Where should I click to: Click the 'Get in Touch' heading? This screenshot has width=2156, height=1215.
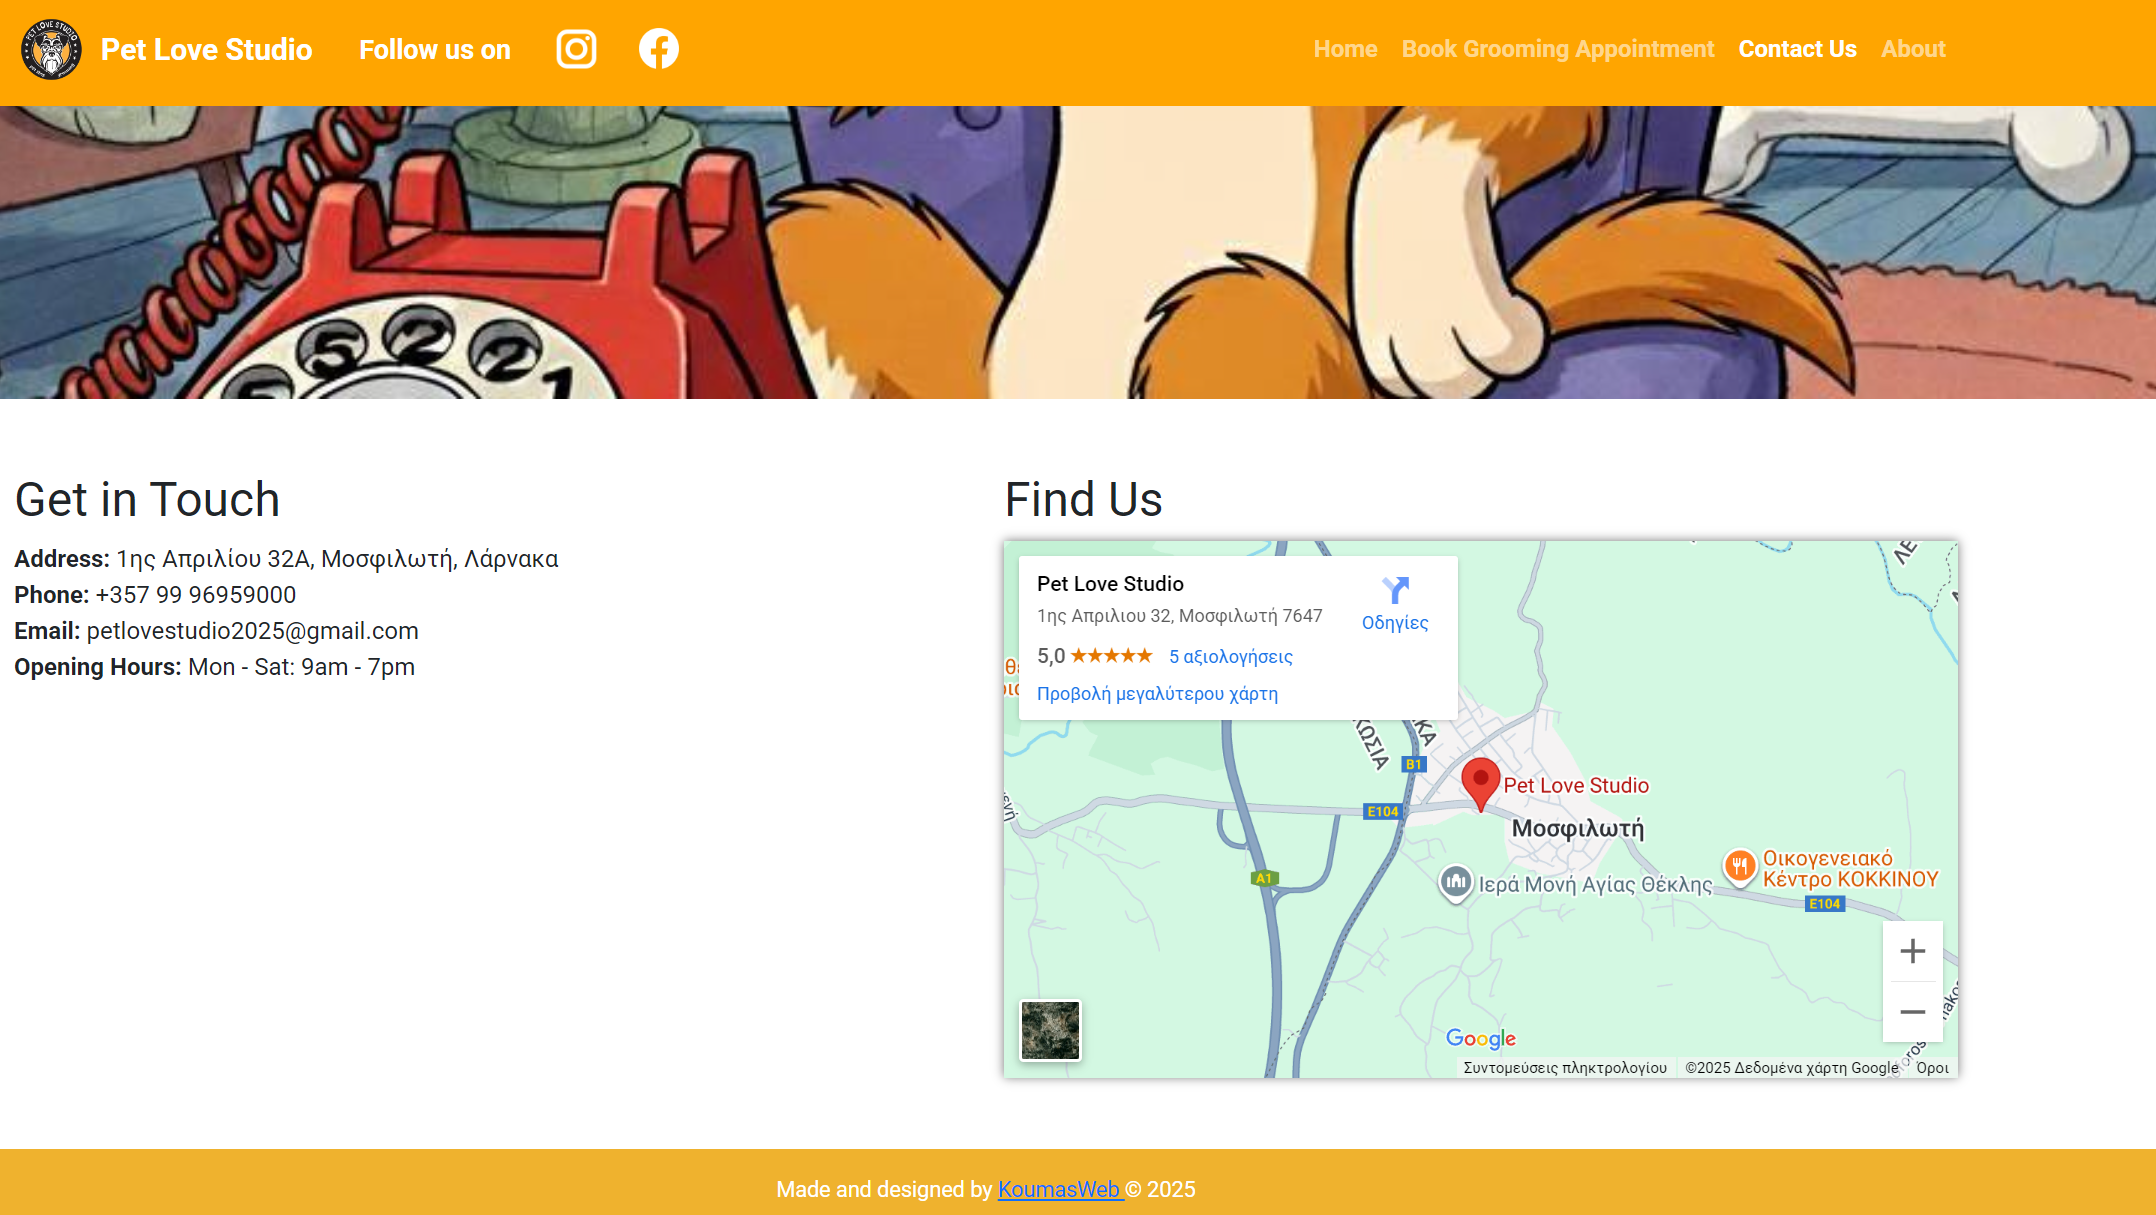point(147,499)
